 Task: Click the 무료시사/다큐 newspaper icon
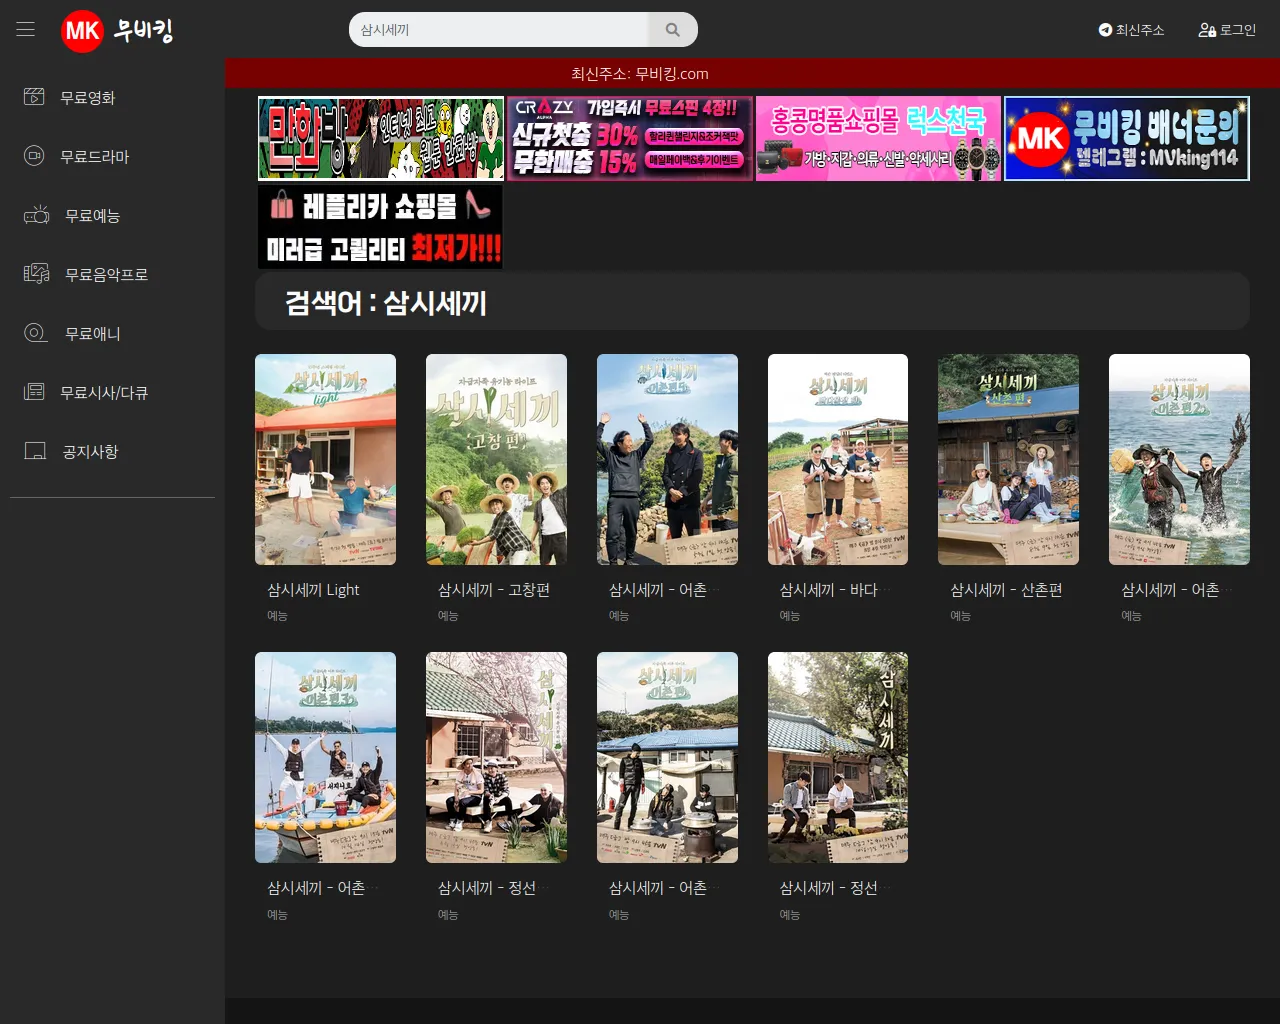(x=34, y=392)
